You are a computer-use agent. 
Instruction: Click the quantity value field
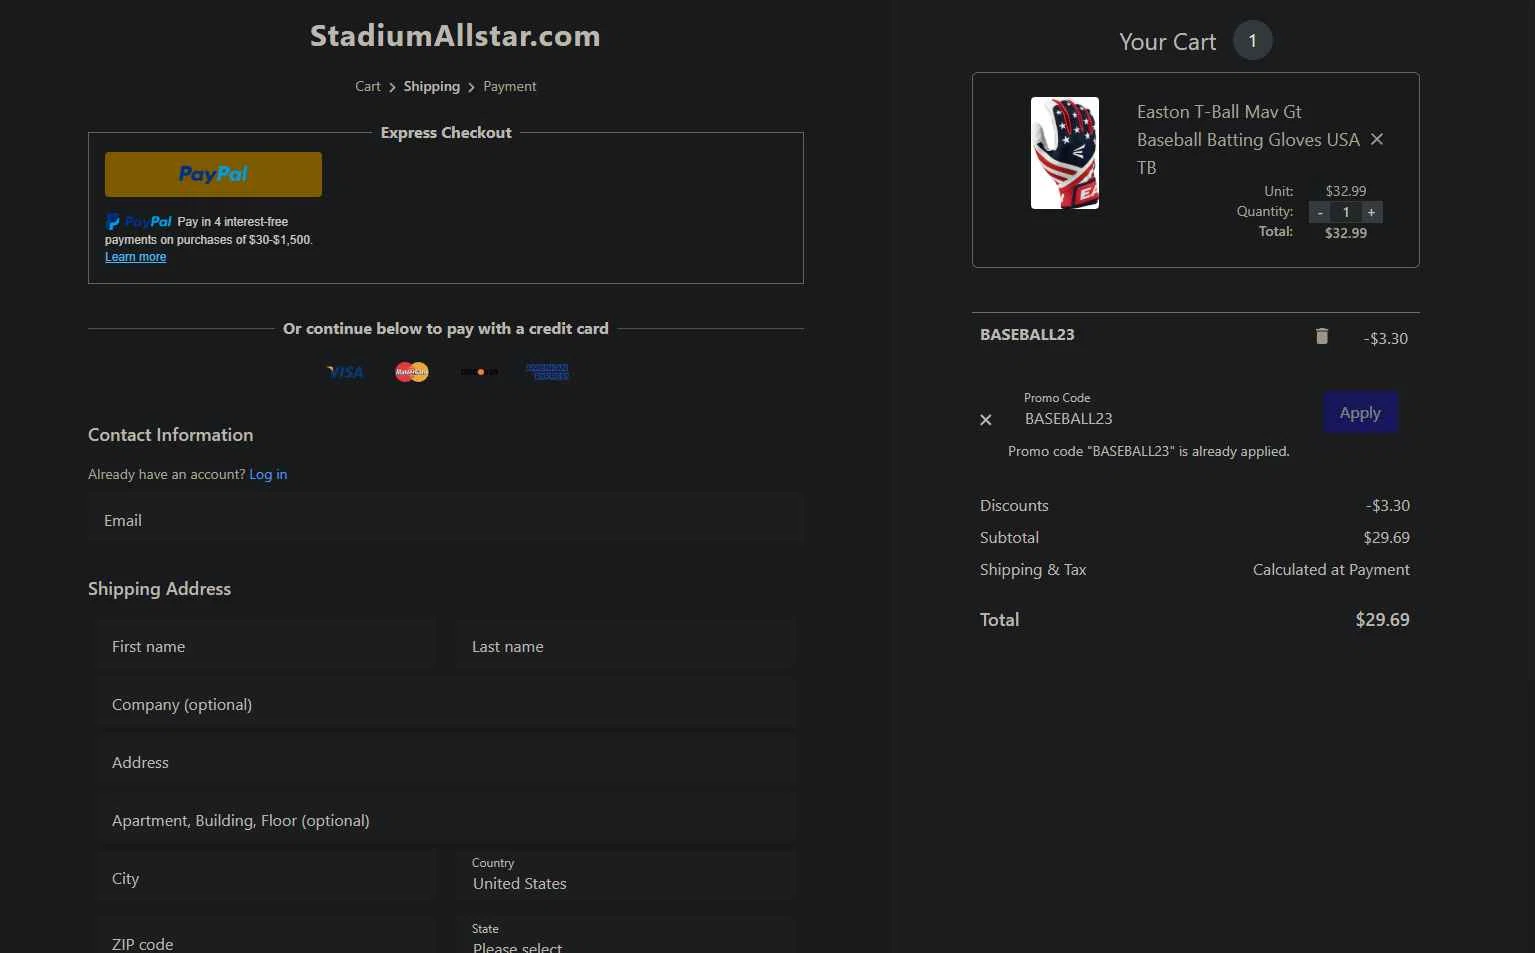point(1346,212)
